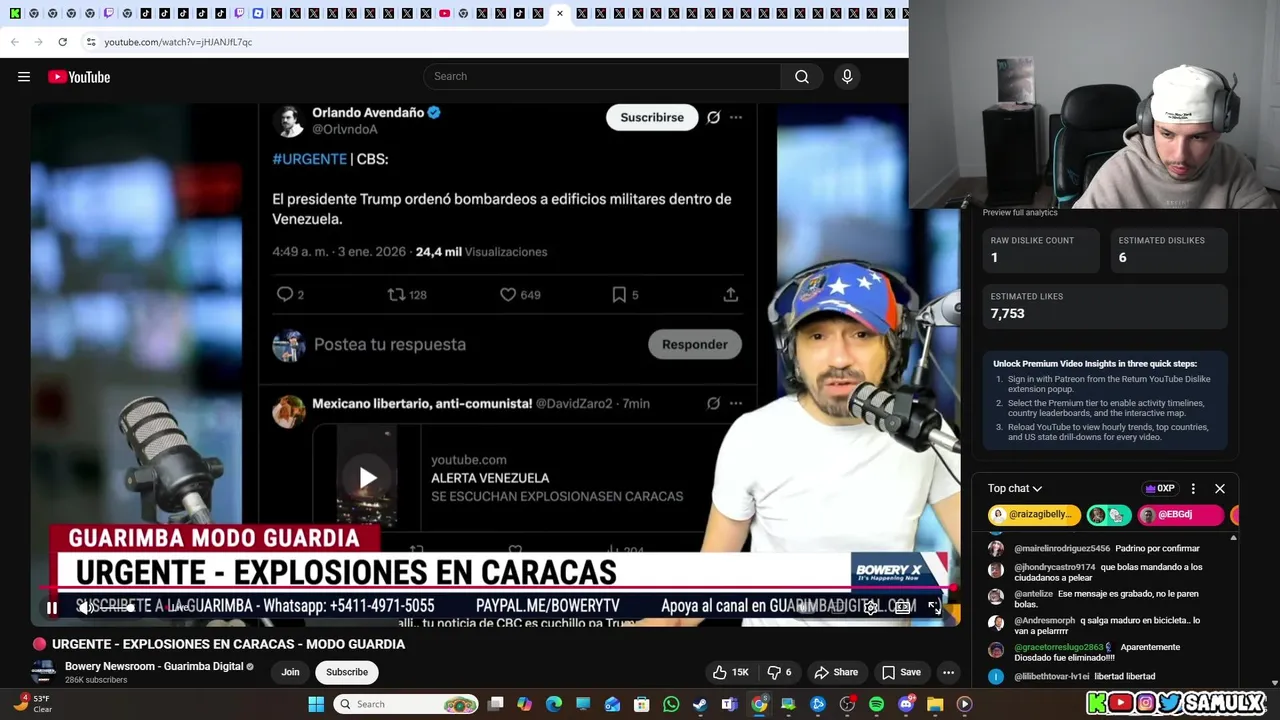Open File Explorer from the taskbar
Image resolution: width=1280 pixels, height=720 pixels.
(935, 704)
